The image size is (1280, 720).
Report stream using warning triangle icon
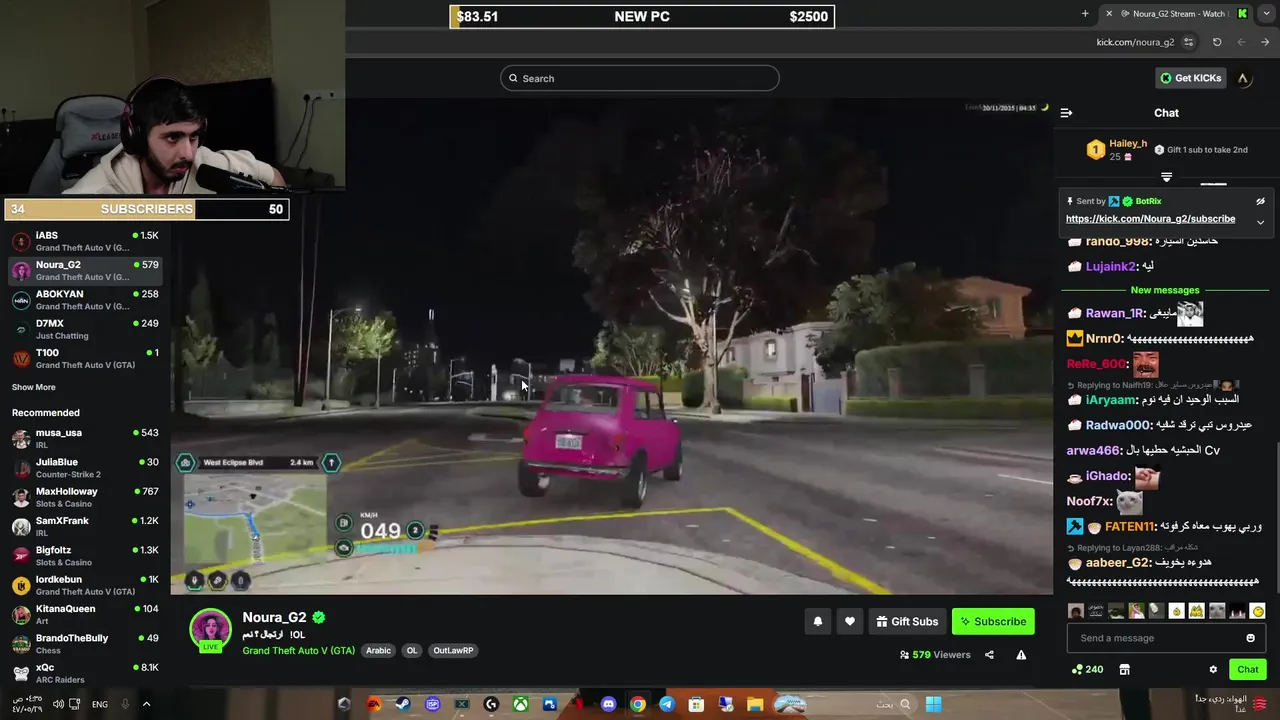[x=1021, y=655]
